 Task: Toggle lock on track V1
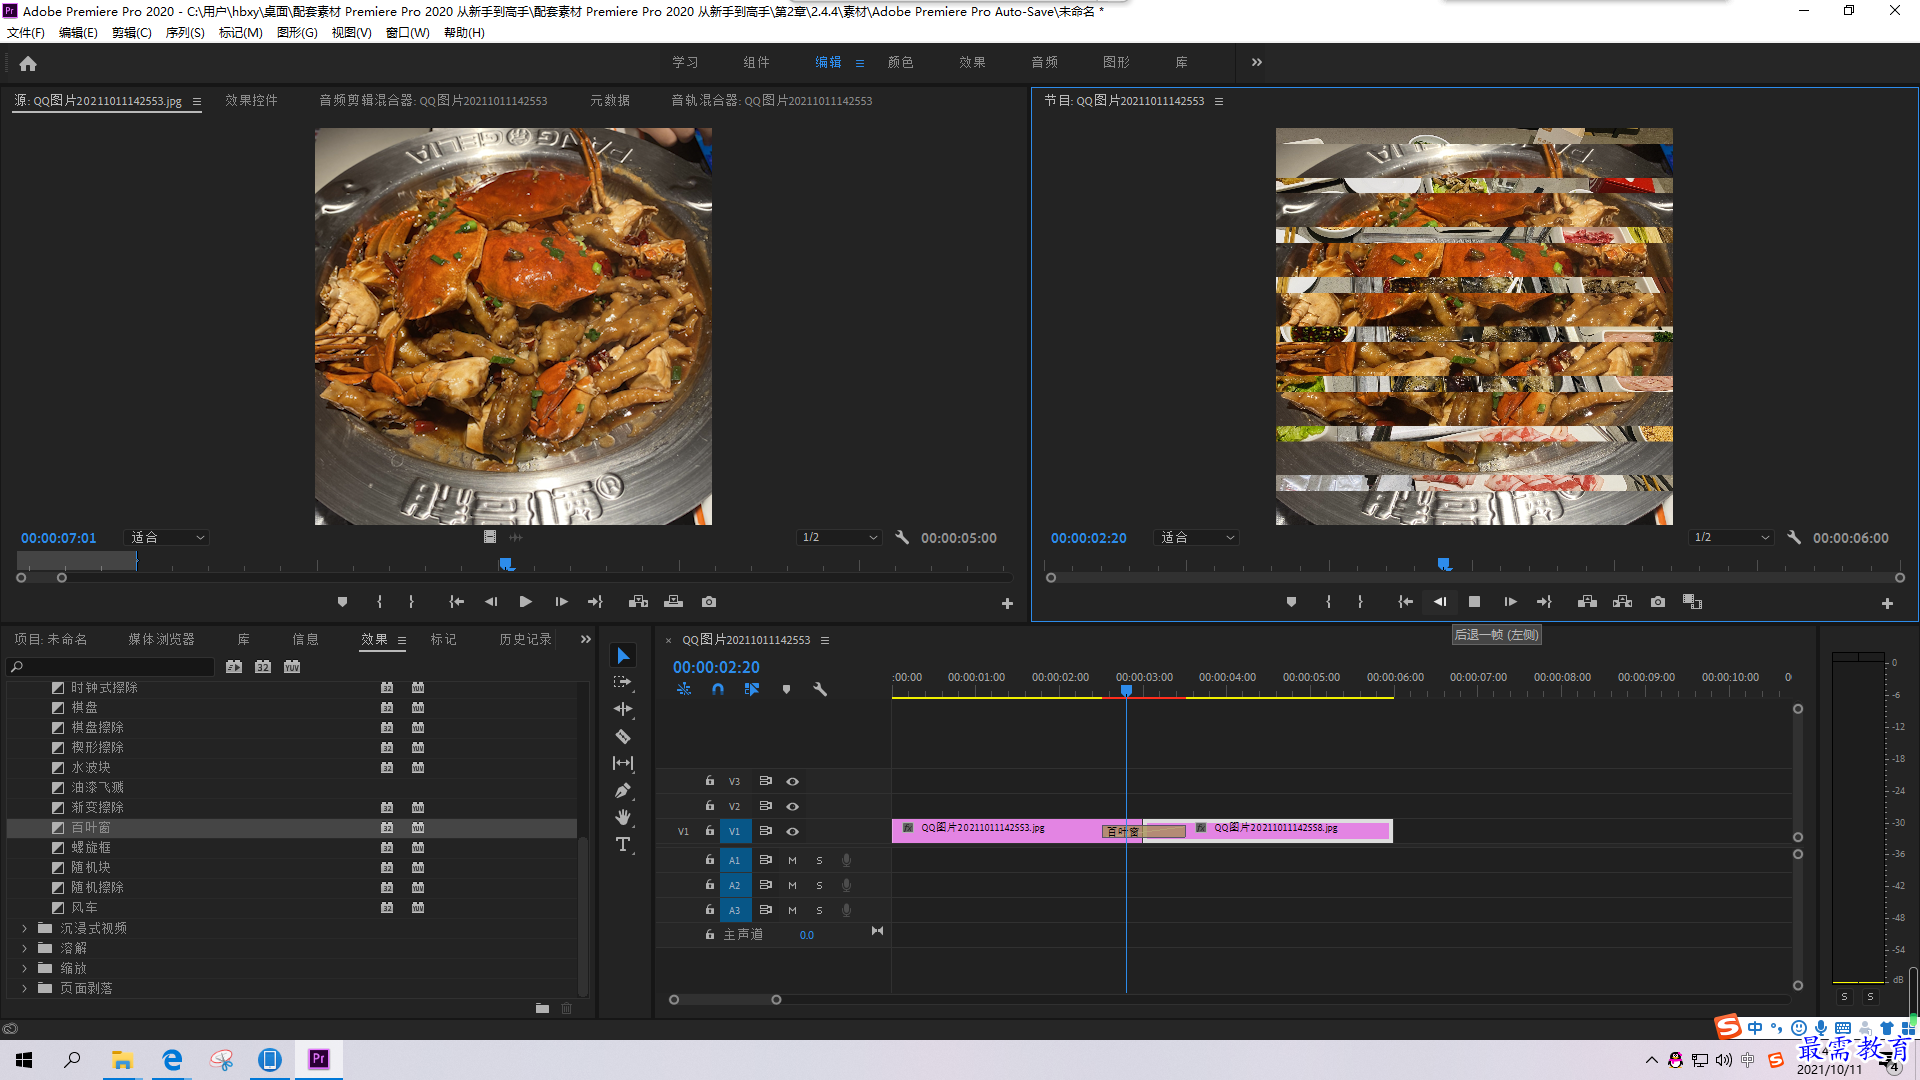click(x=710, y=831)
